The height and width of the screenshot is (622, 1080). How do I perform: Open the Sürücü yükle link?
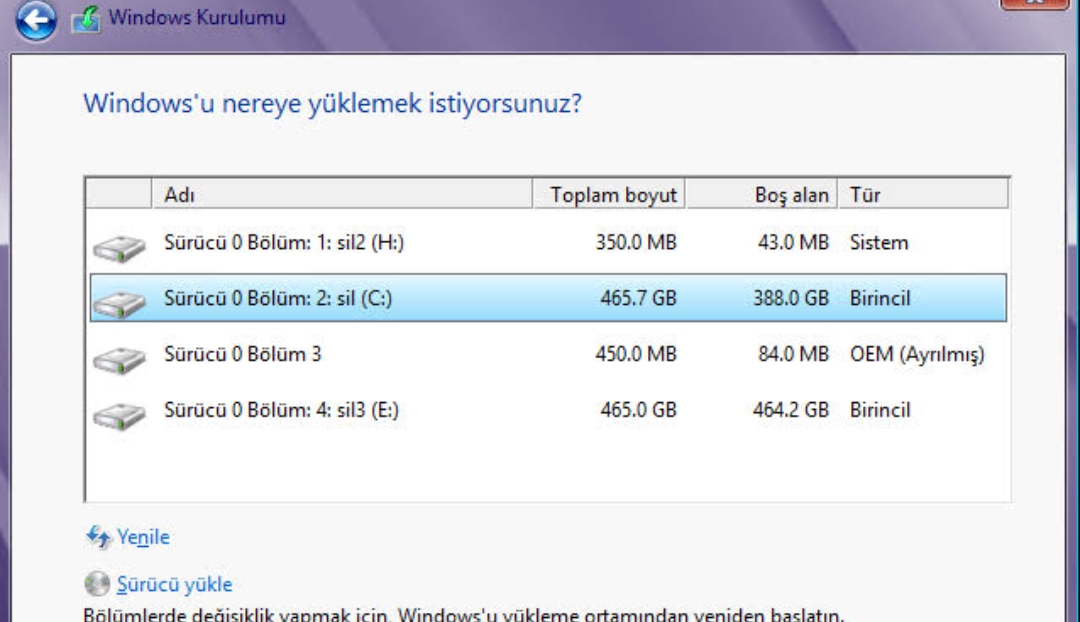point(174,584)
